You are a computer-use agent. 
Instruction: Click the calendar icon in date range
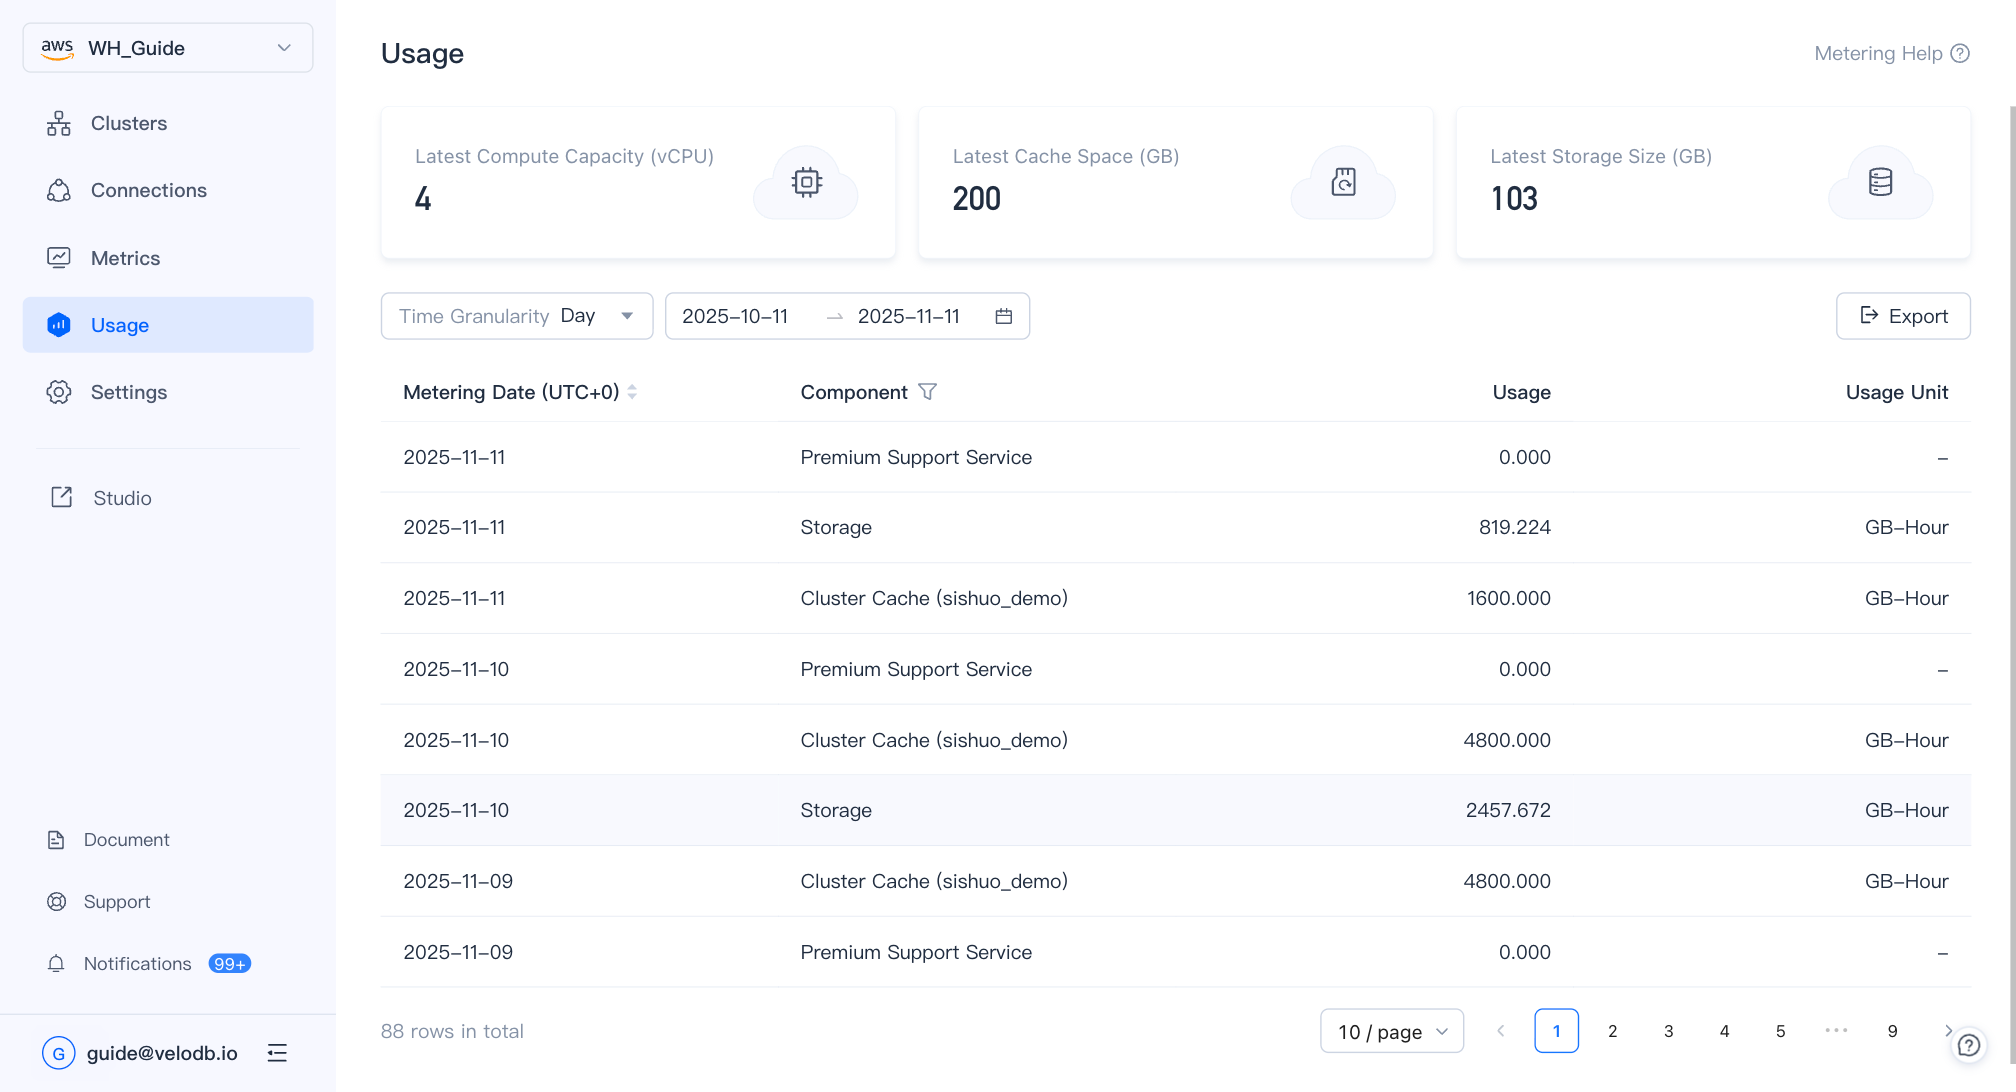click(x=1004, y=316)
